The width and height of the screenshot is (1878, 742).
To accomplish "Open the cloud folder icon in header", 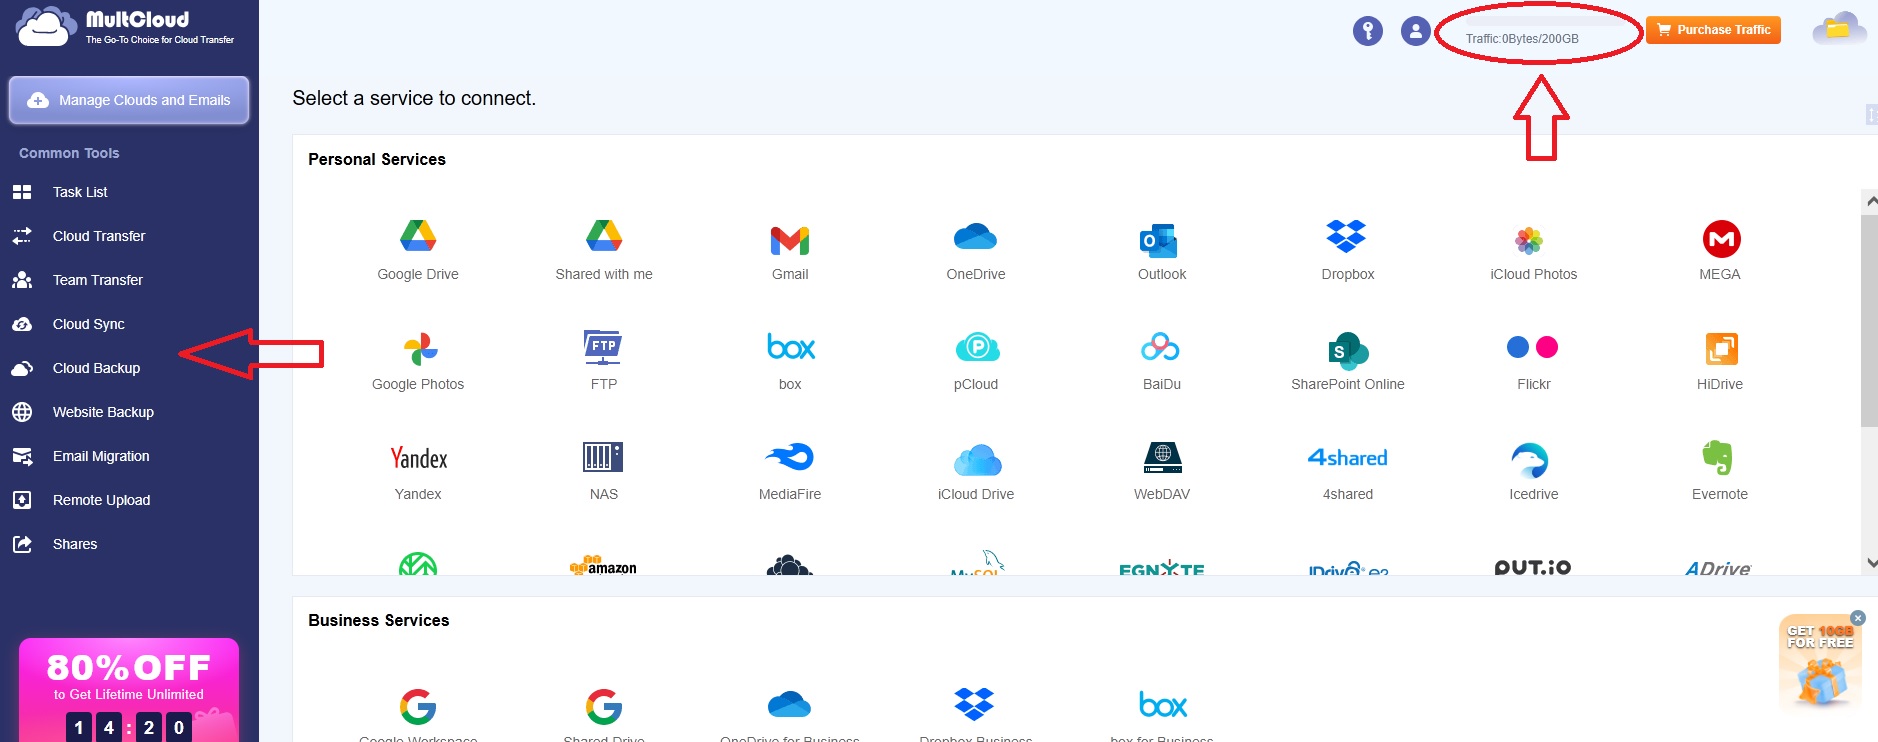I will [x=1838, y=29].
